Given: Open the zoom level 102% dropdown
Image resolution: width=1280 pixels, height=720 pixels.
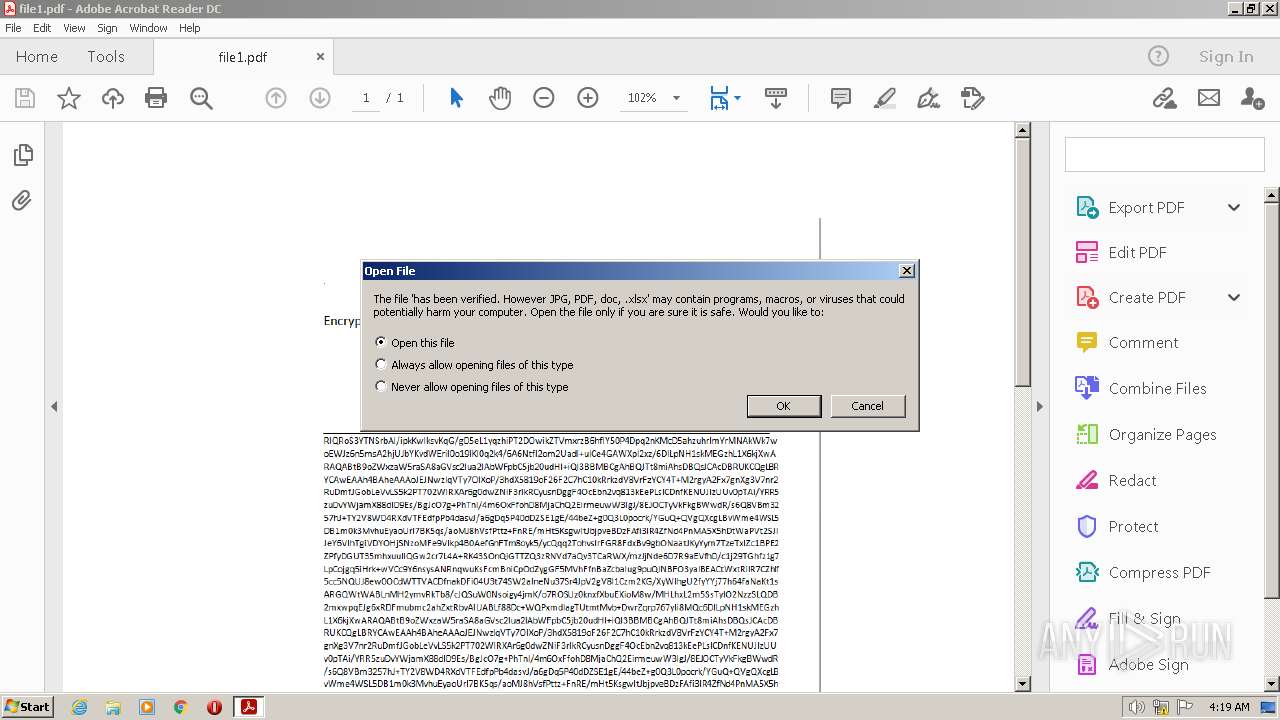Looking at the screenshot, I should point(677,98).
